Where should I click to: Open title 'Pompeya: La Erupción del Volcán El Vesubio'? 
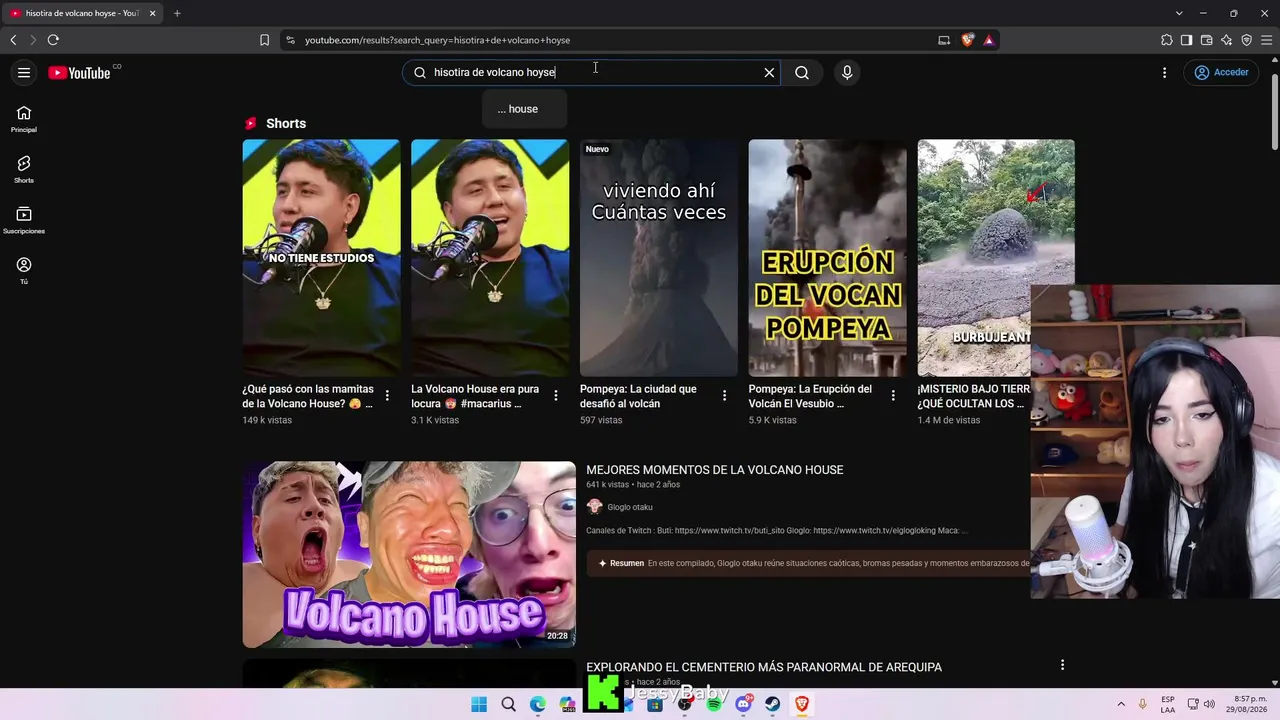[811, 396]
